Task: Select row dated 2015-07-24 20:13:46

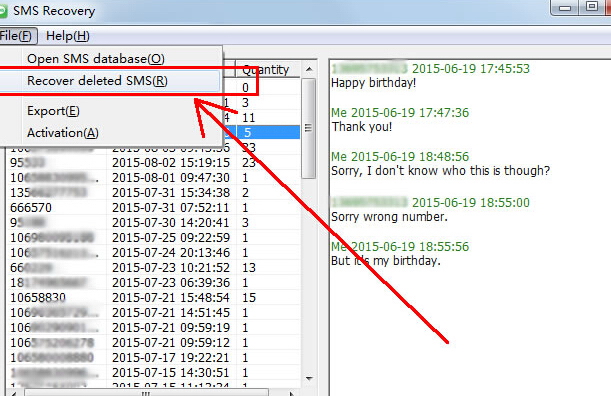Action: 154,253
